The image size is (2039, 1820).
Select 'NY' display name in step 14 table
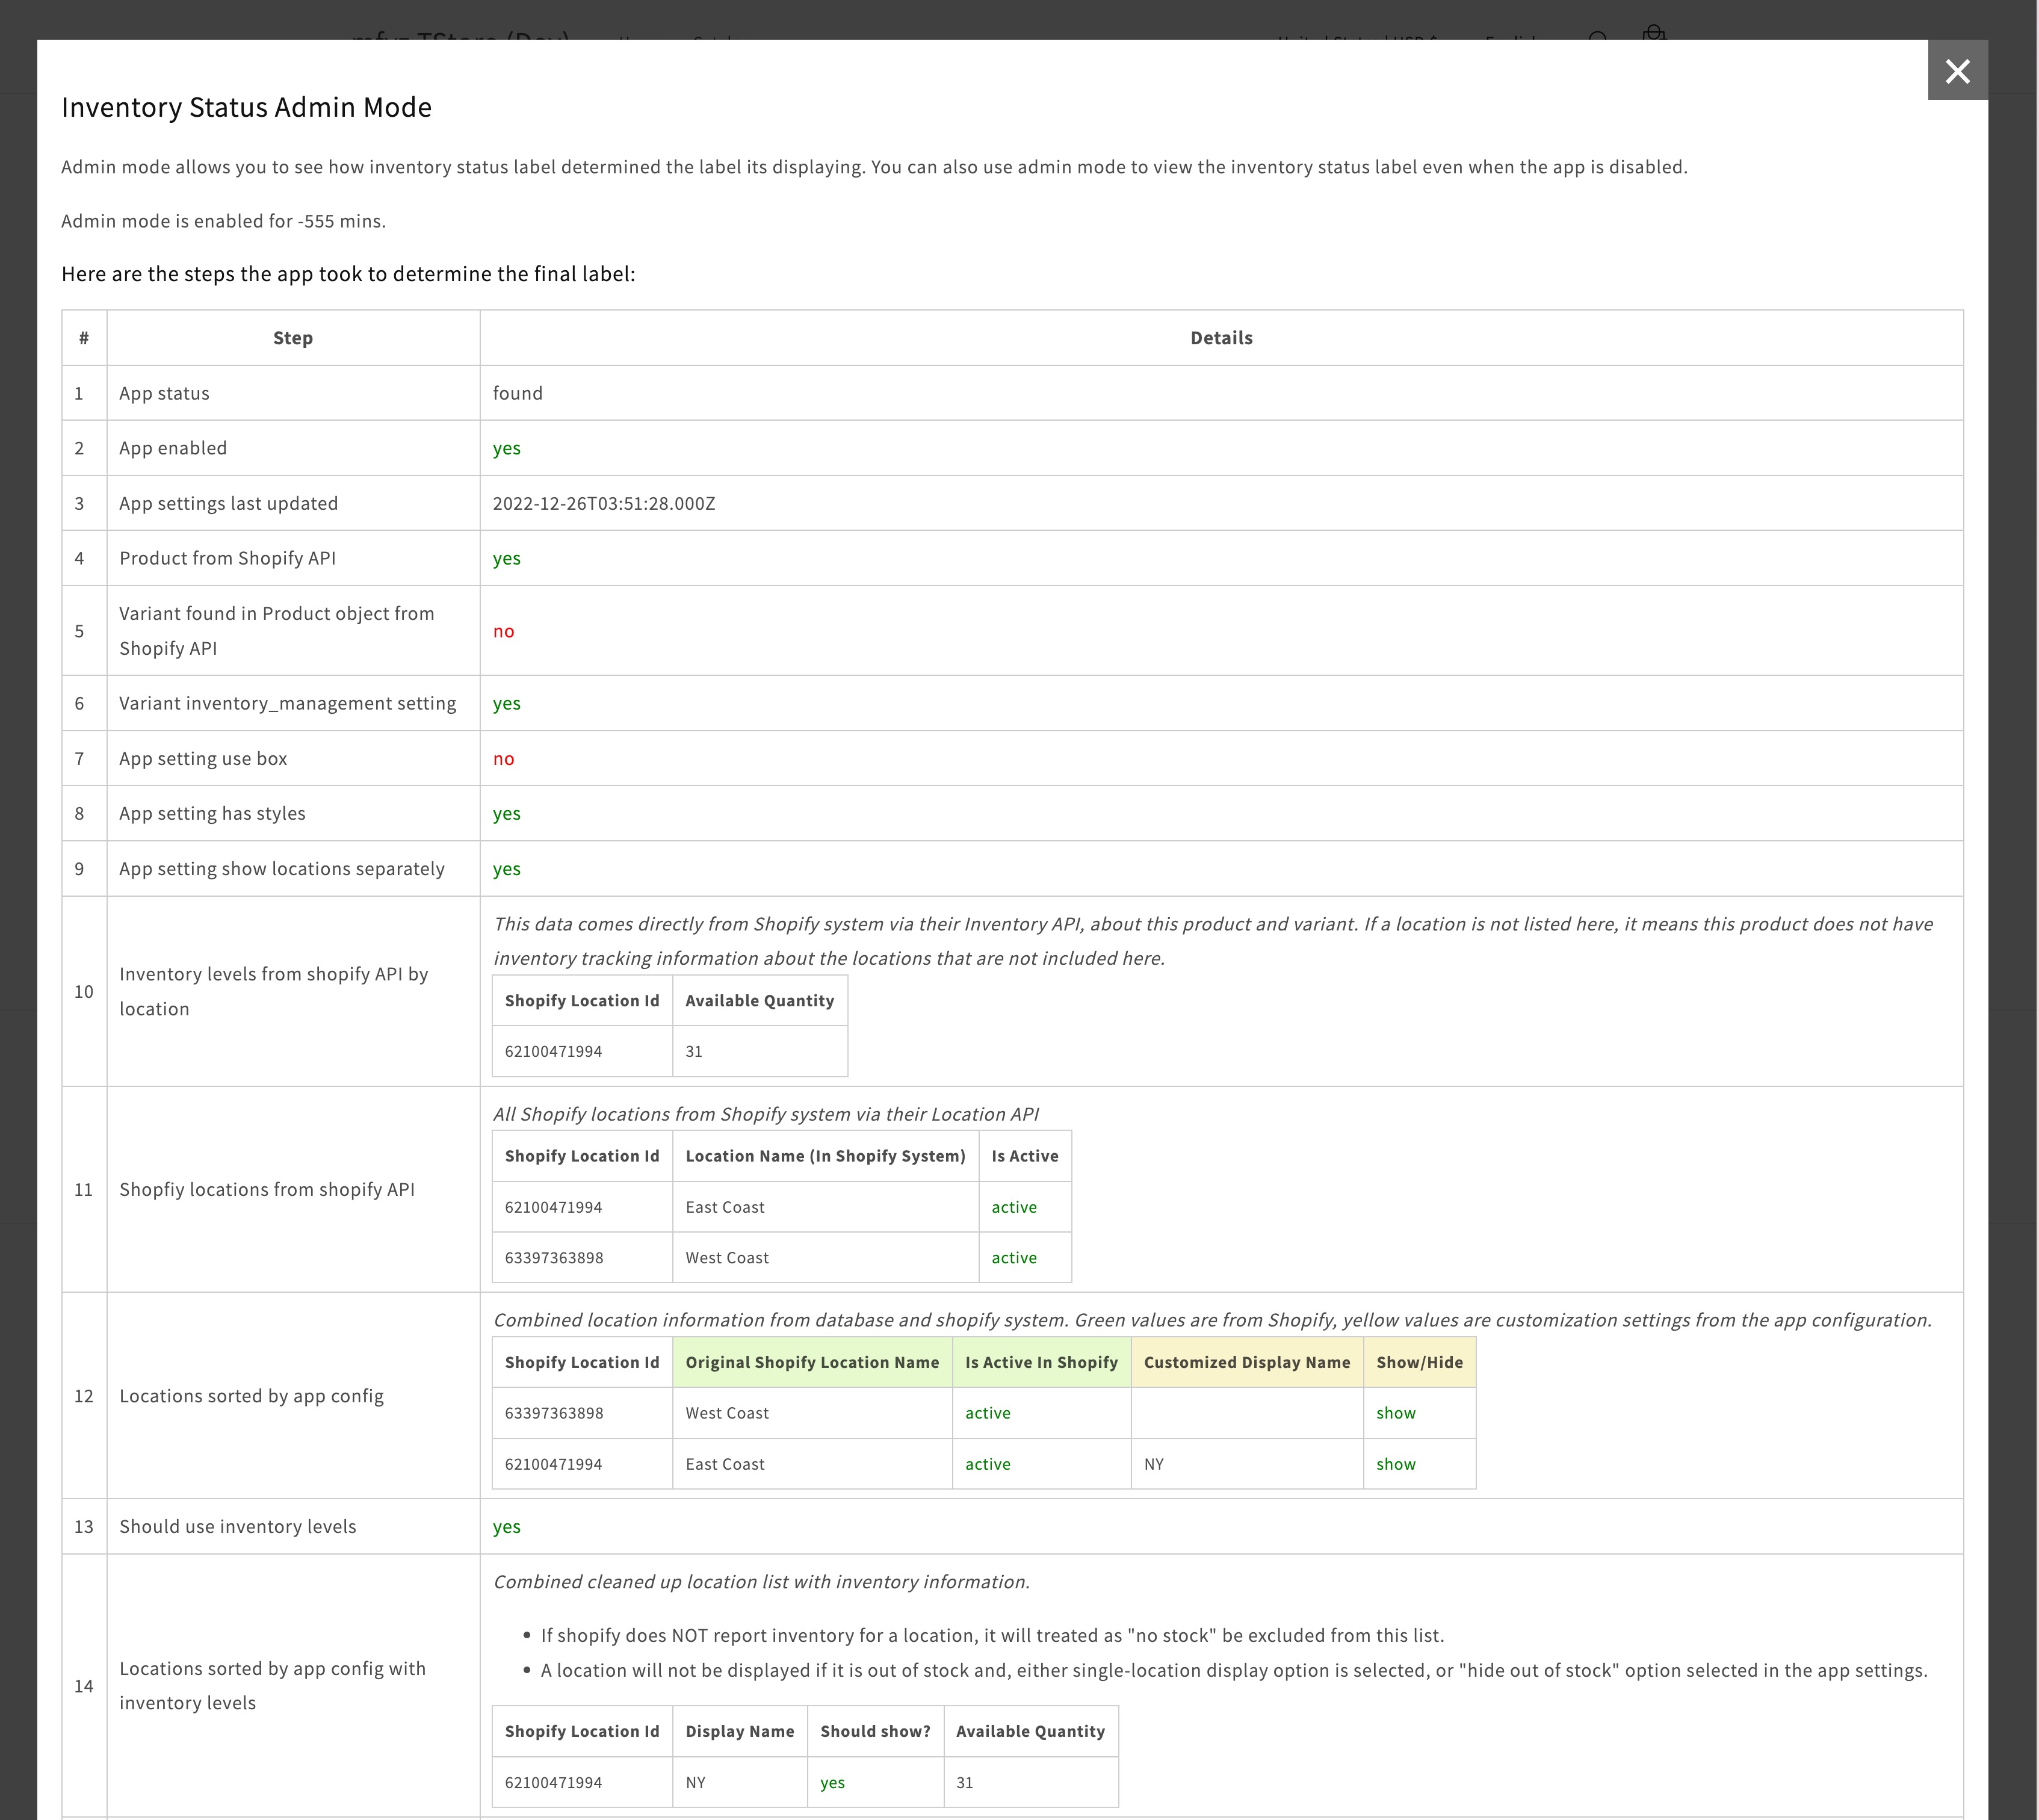click(x=695, y=1782)
